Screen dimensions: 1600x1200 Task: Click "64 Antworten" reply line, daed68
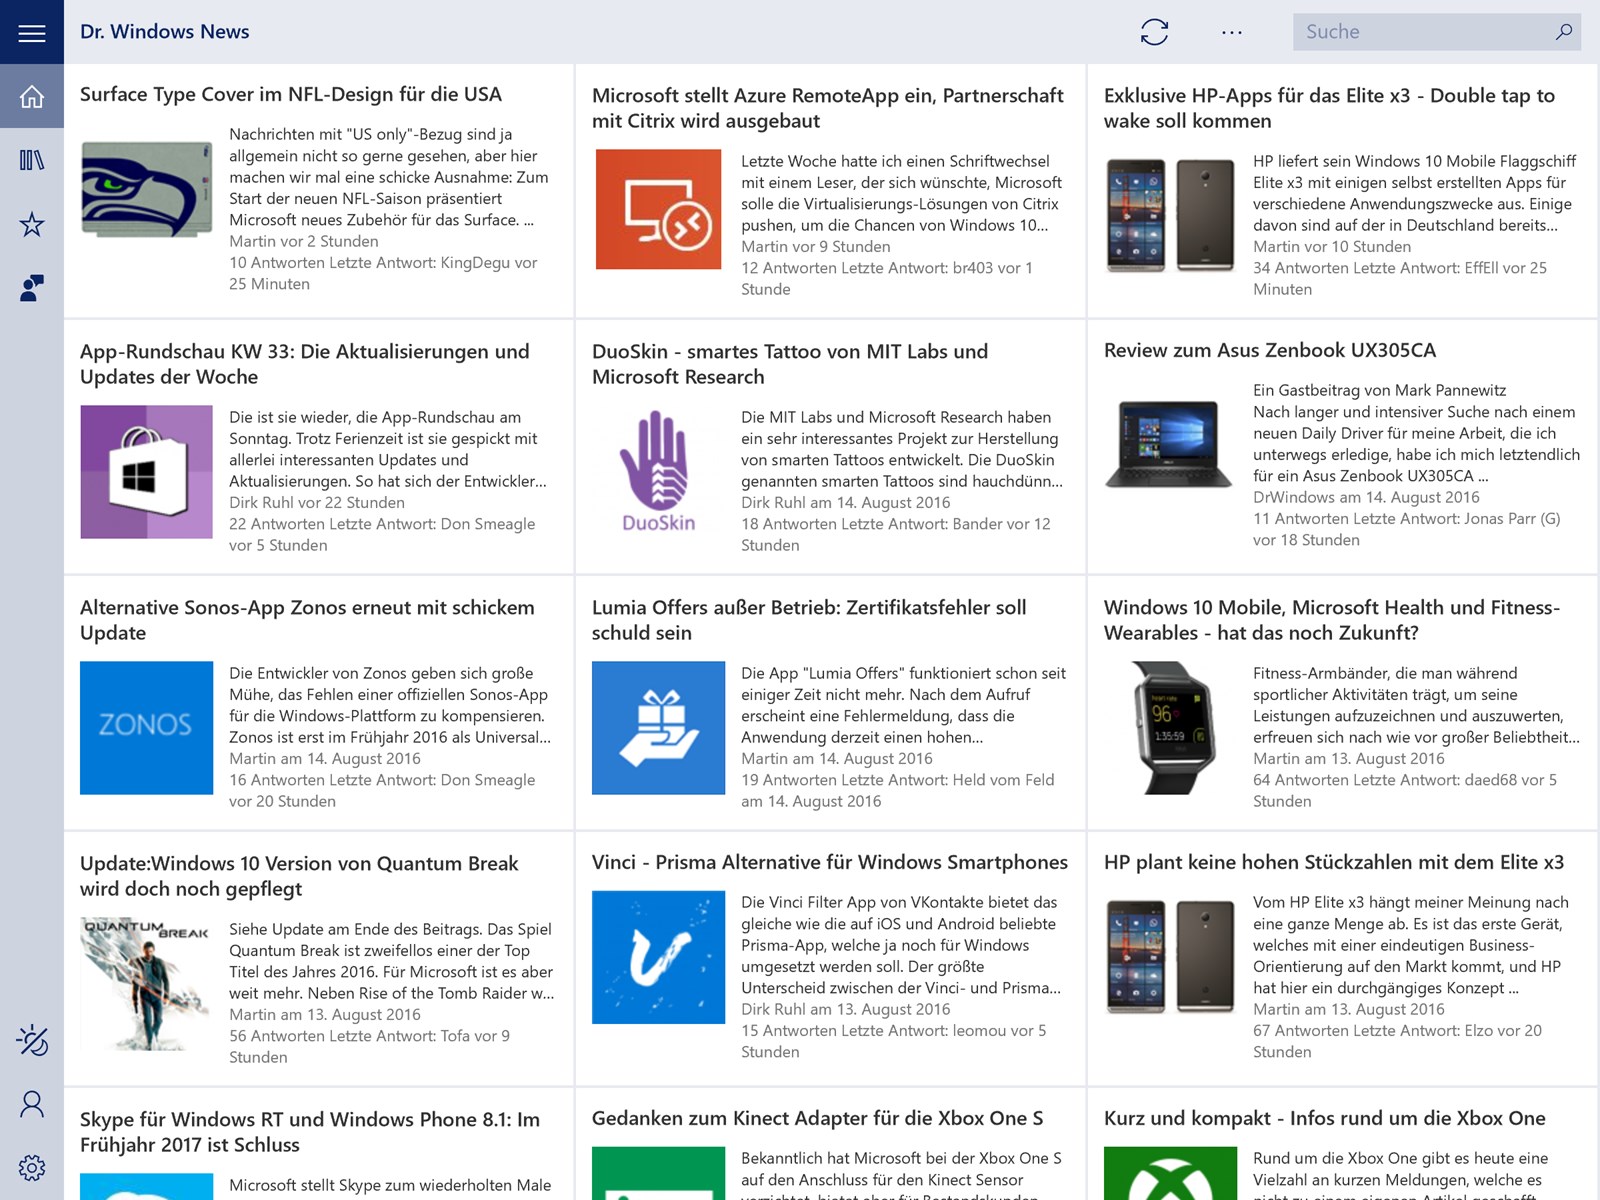tap(1405, 790)
